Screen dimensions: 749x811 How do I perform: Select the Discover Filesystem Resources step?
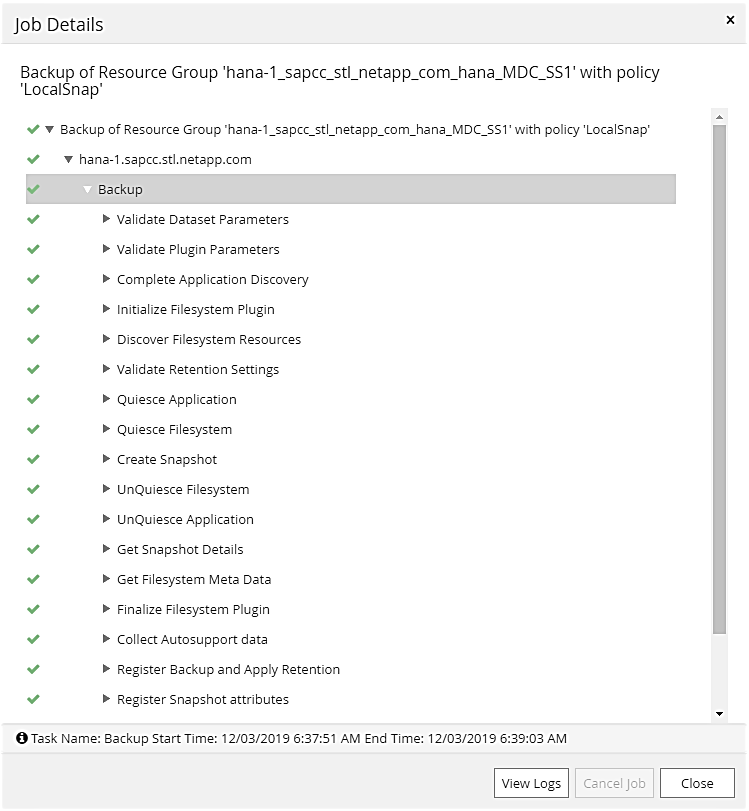pyautogui.click(x=208, y=339)
